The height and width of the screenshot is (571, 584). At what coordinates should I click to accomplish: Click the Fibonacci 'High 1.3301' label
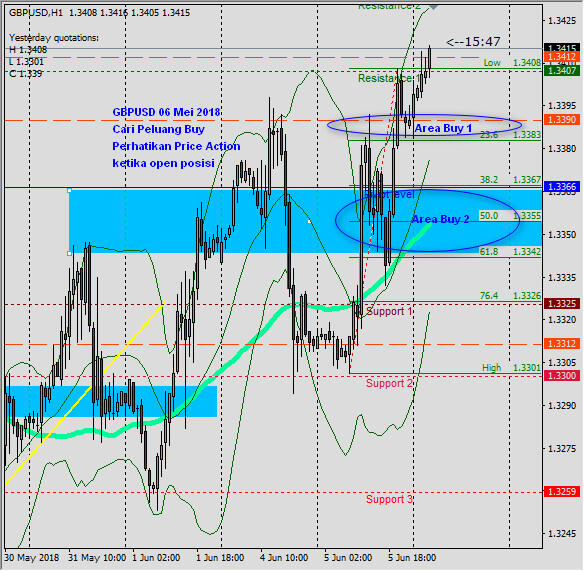click(511, 368)
